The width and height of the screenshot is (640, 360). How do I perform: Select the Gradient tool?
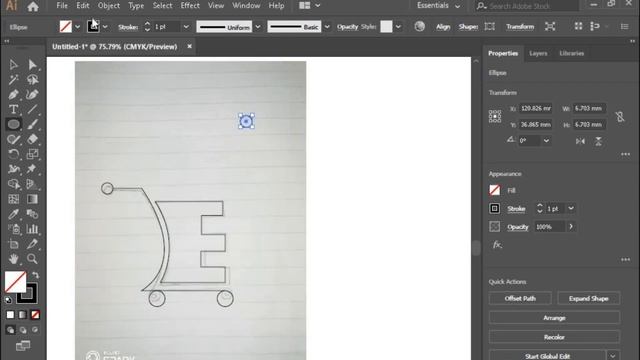click(x=32, y=199)
